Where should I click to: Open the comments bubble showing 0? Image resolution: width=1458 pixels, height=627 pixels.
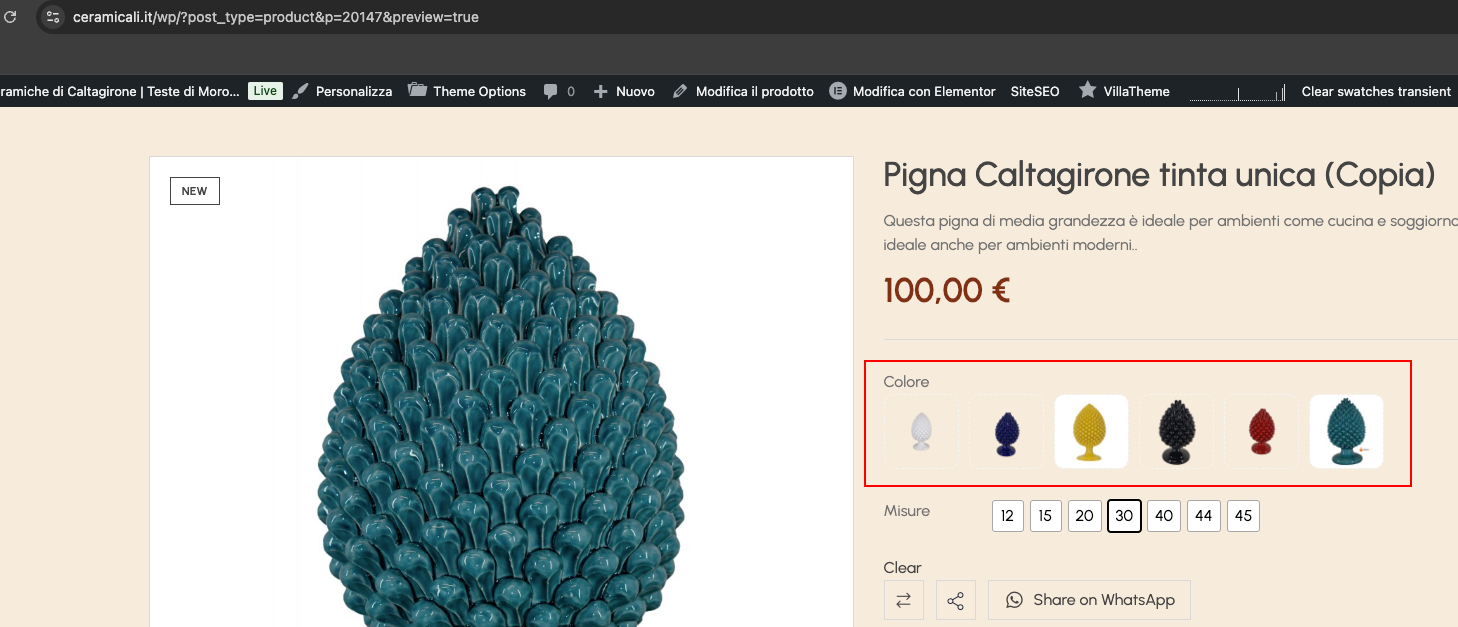[x=559, y=91]
